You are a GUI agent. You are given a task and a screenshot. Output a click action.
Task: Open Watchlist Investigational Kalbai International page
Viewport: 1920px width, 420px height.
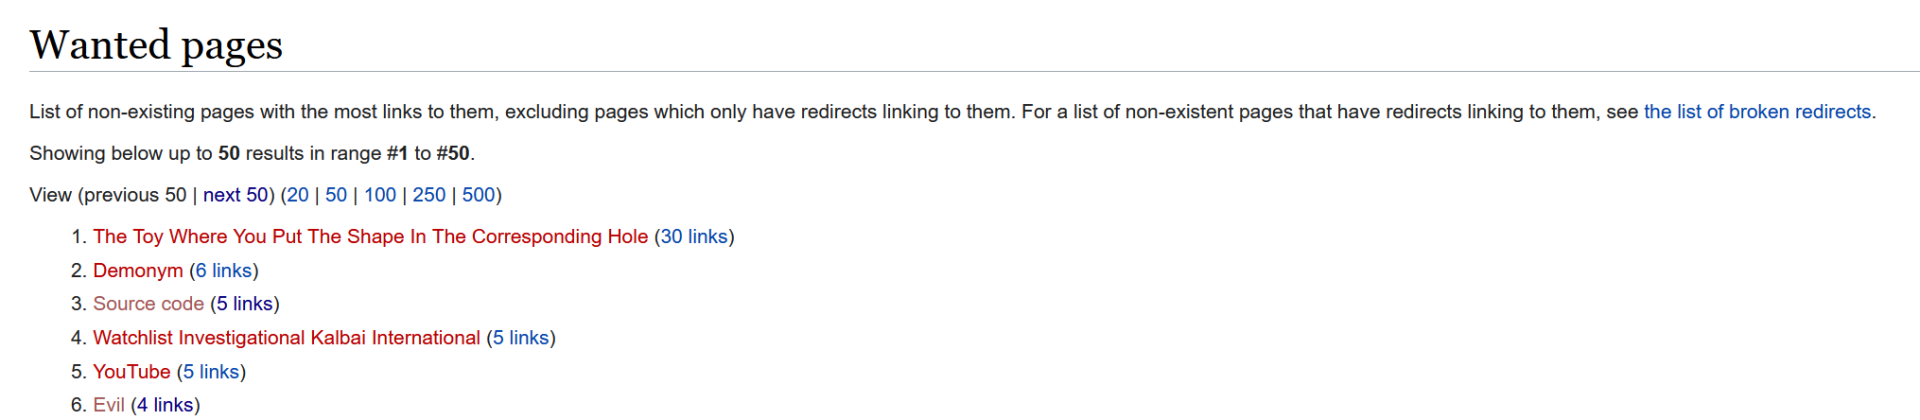pyautogui.click(x=286, y=338)
